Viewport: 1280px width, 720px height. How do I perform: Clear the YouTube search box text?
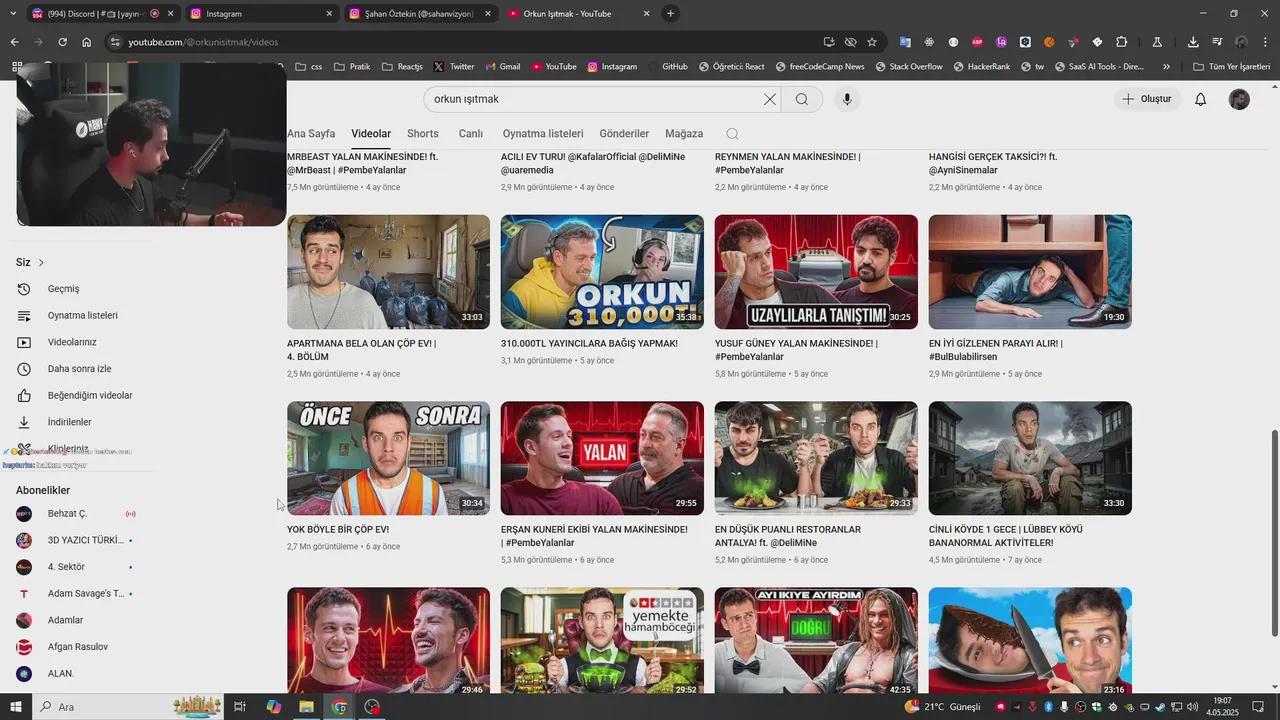[770, 99]
